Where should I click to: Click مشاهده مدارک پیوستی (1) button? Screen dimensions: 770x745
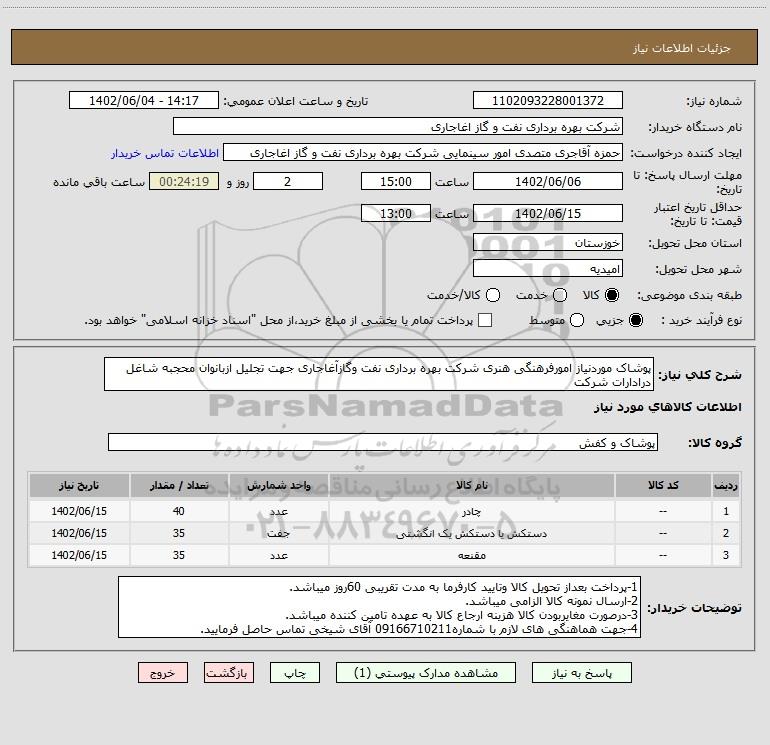[x=426, y=673]
